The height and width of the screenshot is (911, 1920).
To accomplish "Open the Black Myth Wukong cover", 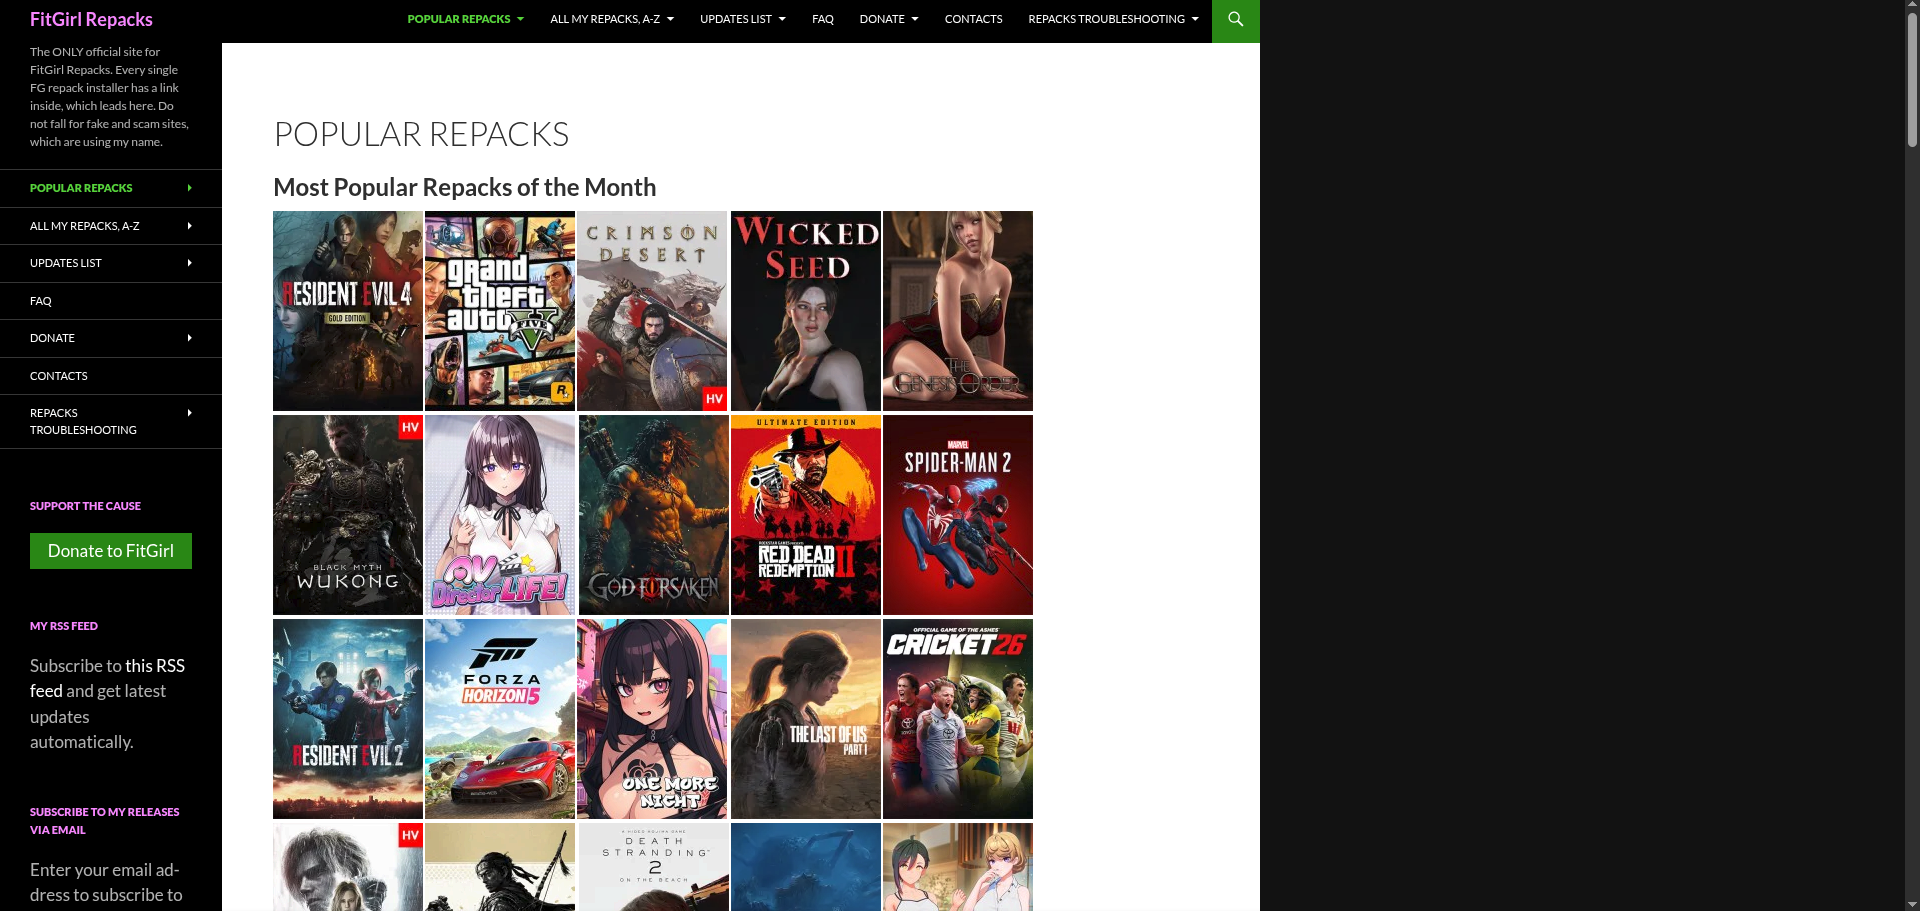I will [x=348, y=515].
